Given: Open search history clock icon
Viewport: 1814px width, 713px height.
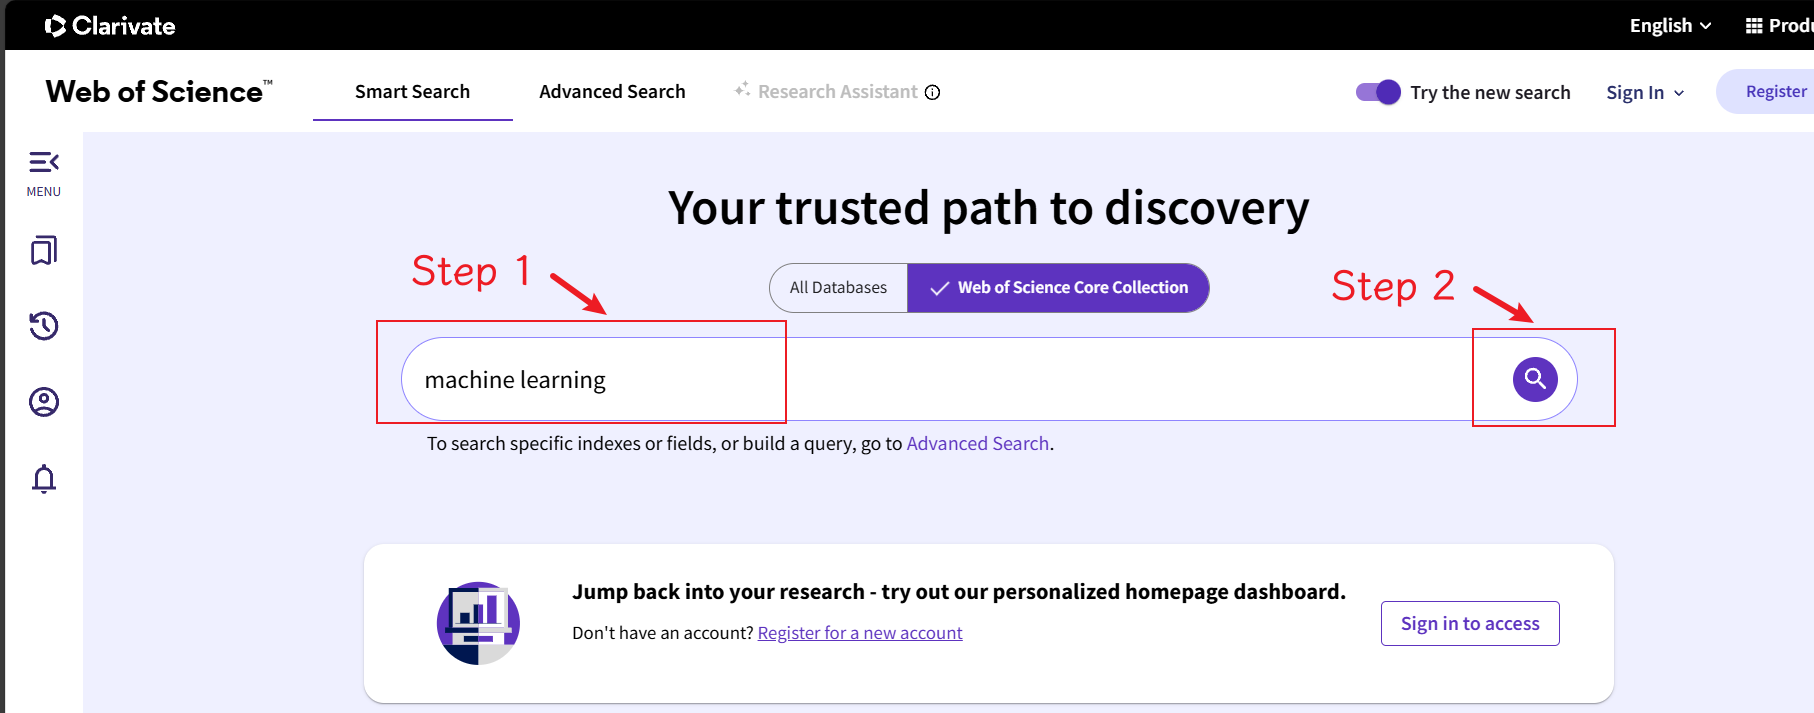Looking at the screenshot, I should click(44, 326).
